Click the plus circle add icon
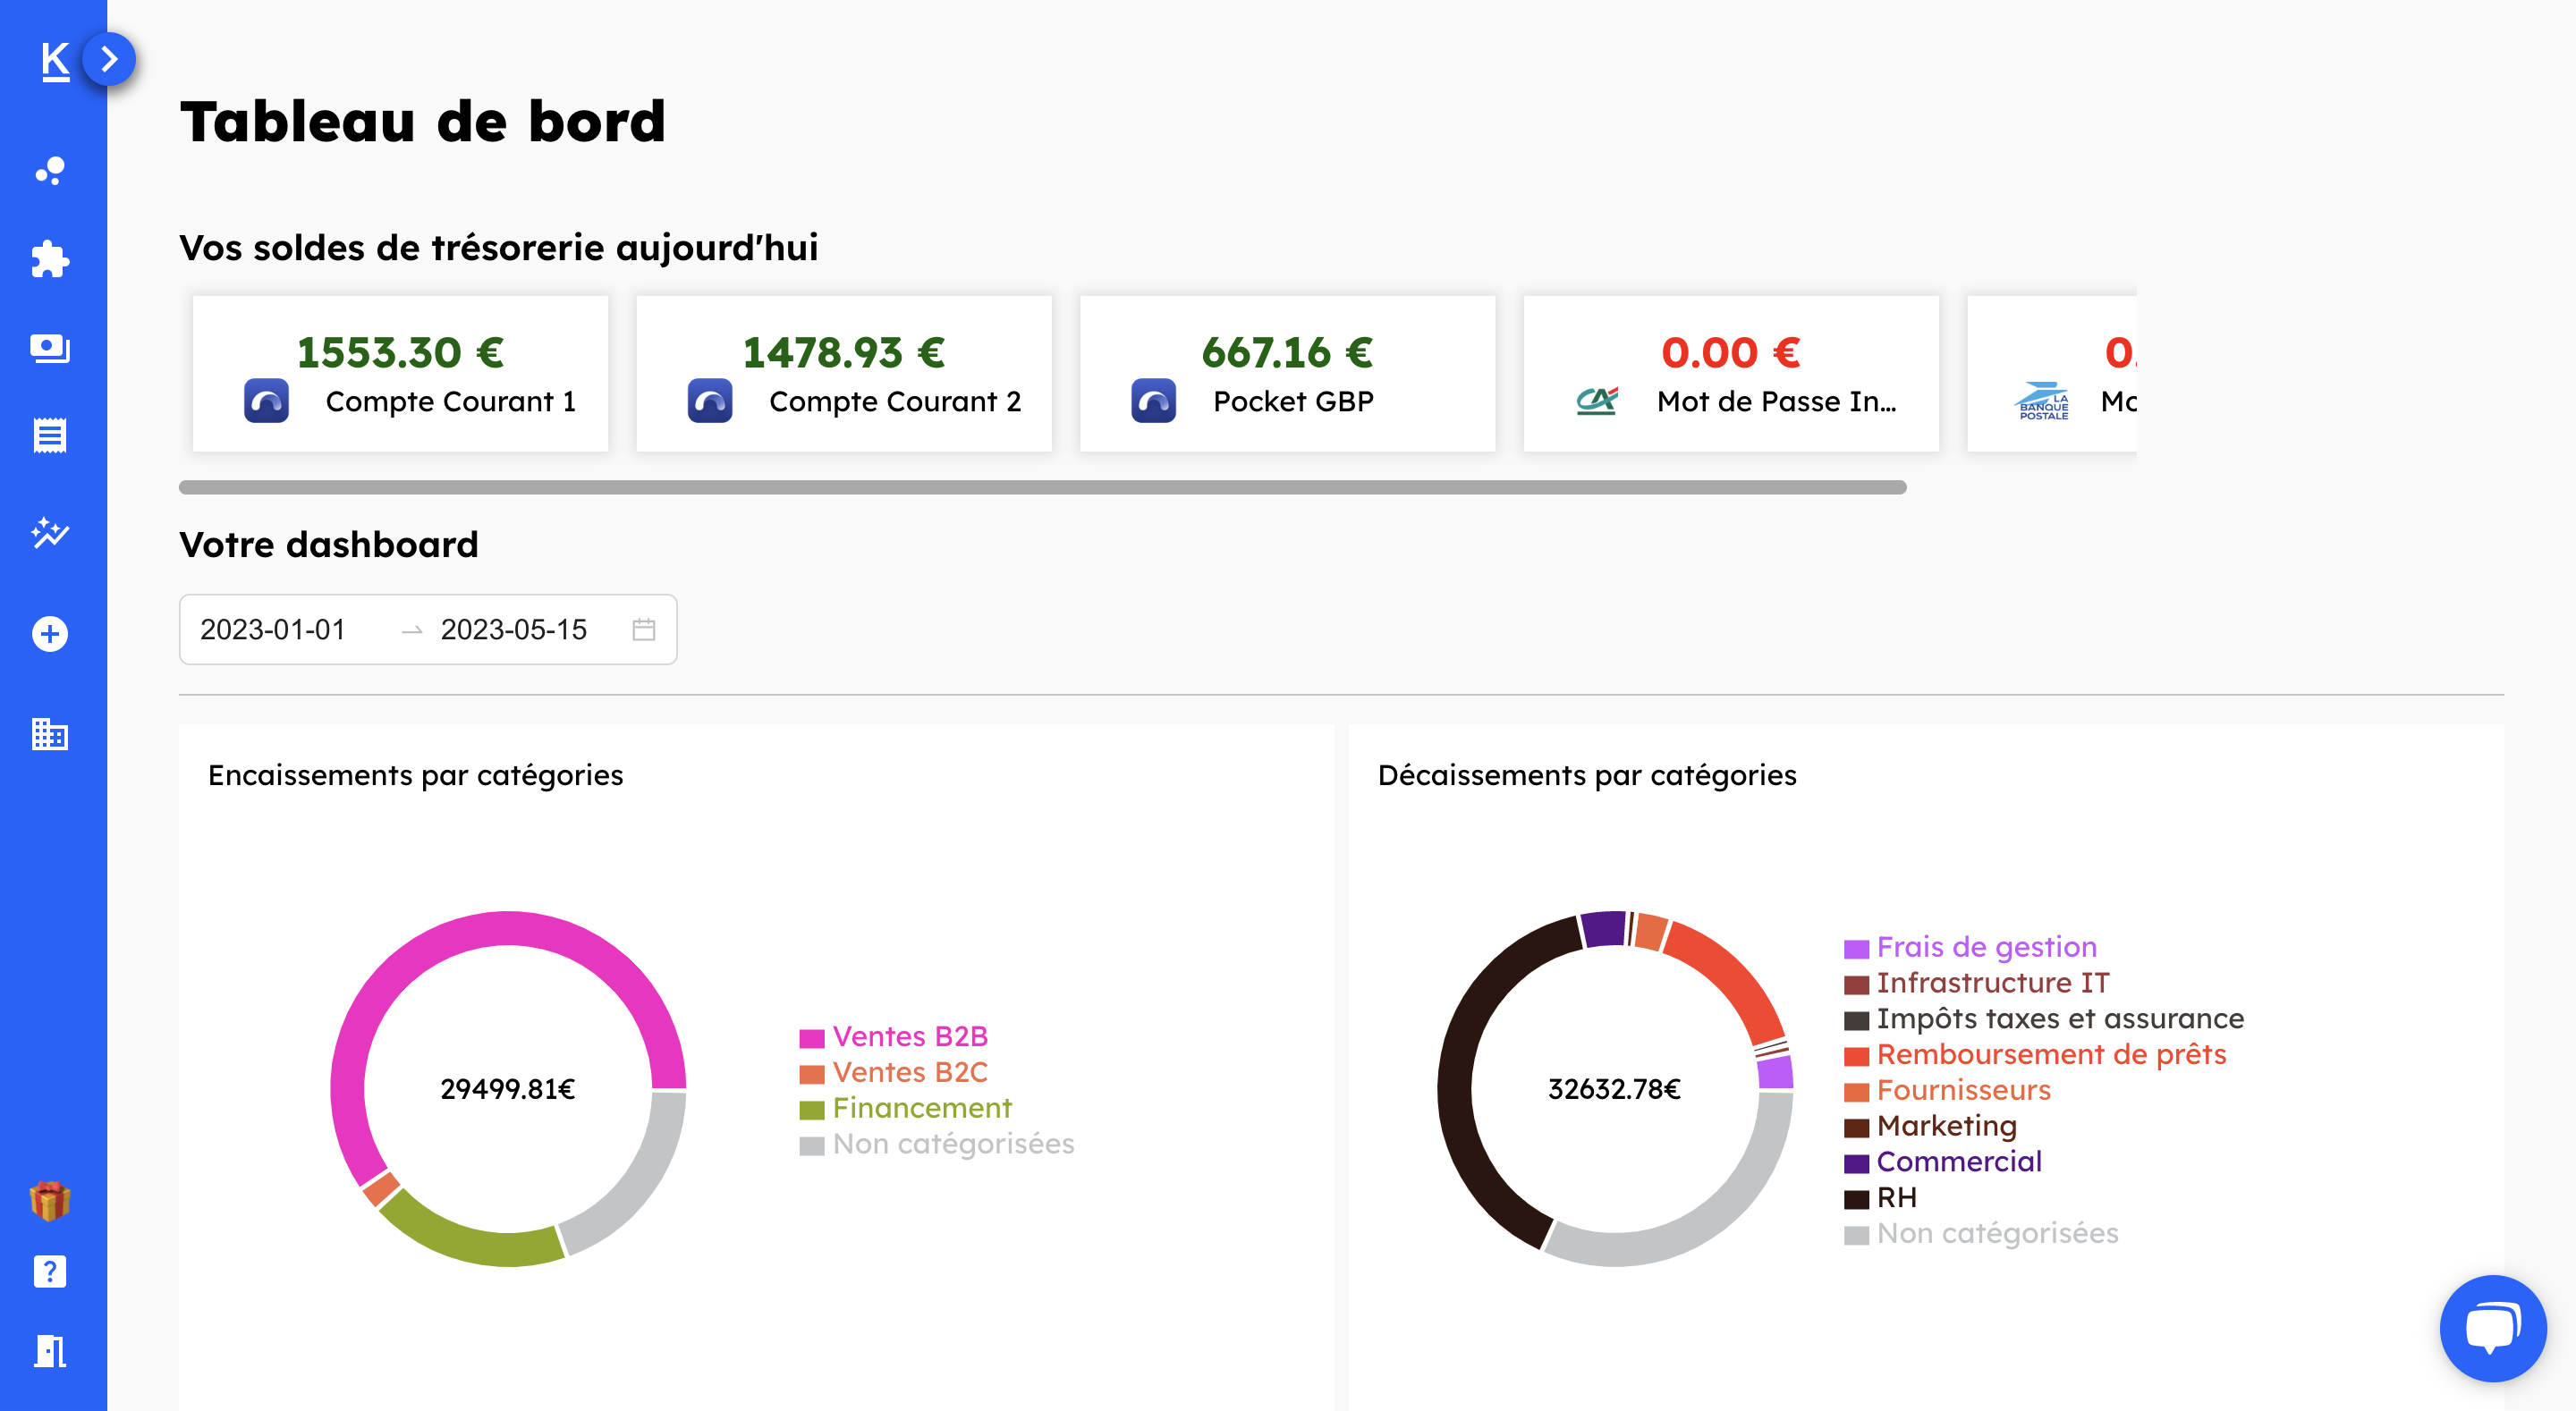The height and width of the screenshot is (1411, 2576). (50, 634)
